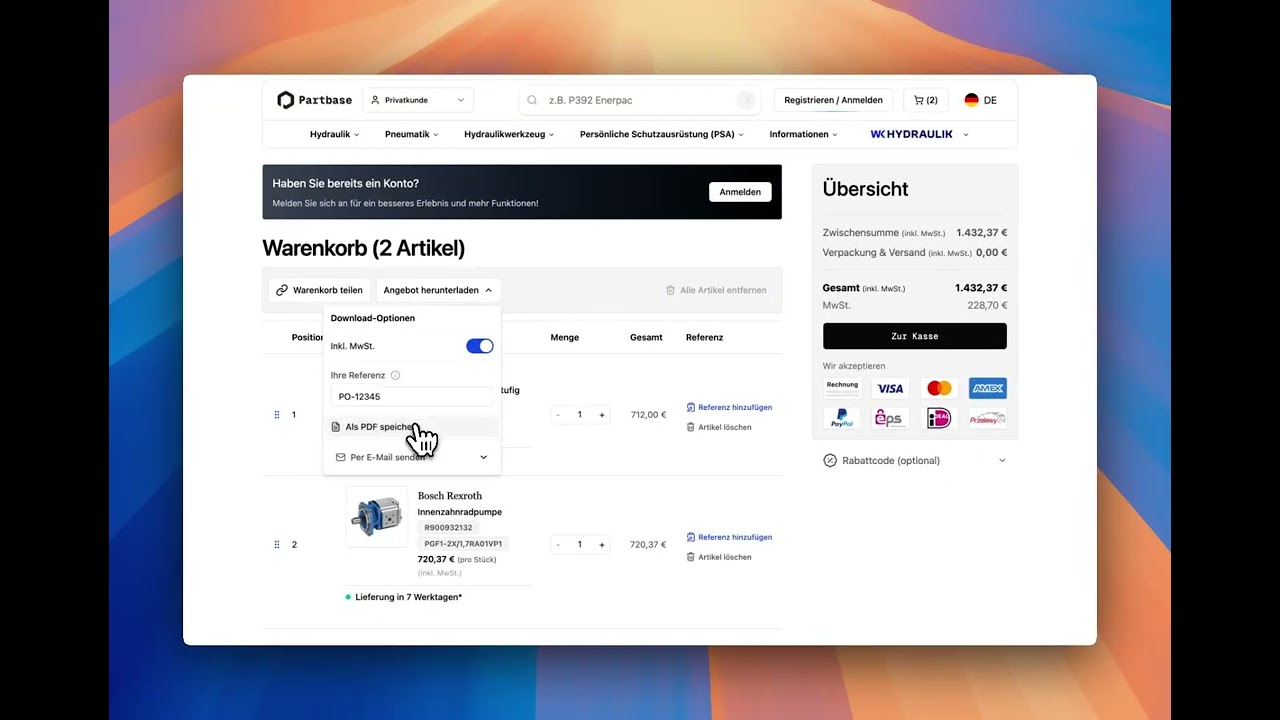Click the Anmelden button in the banner

click(740, 192)
